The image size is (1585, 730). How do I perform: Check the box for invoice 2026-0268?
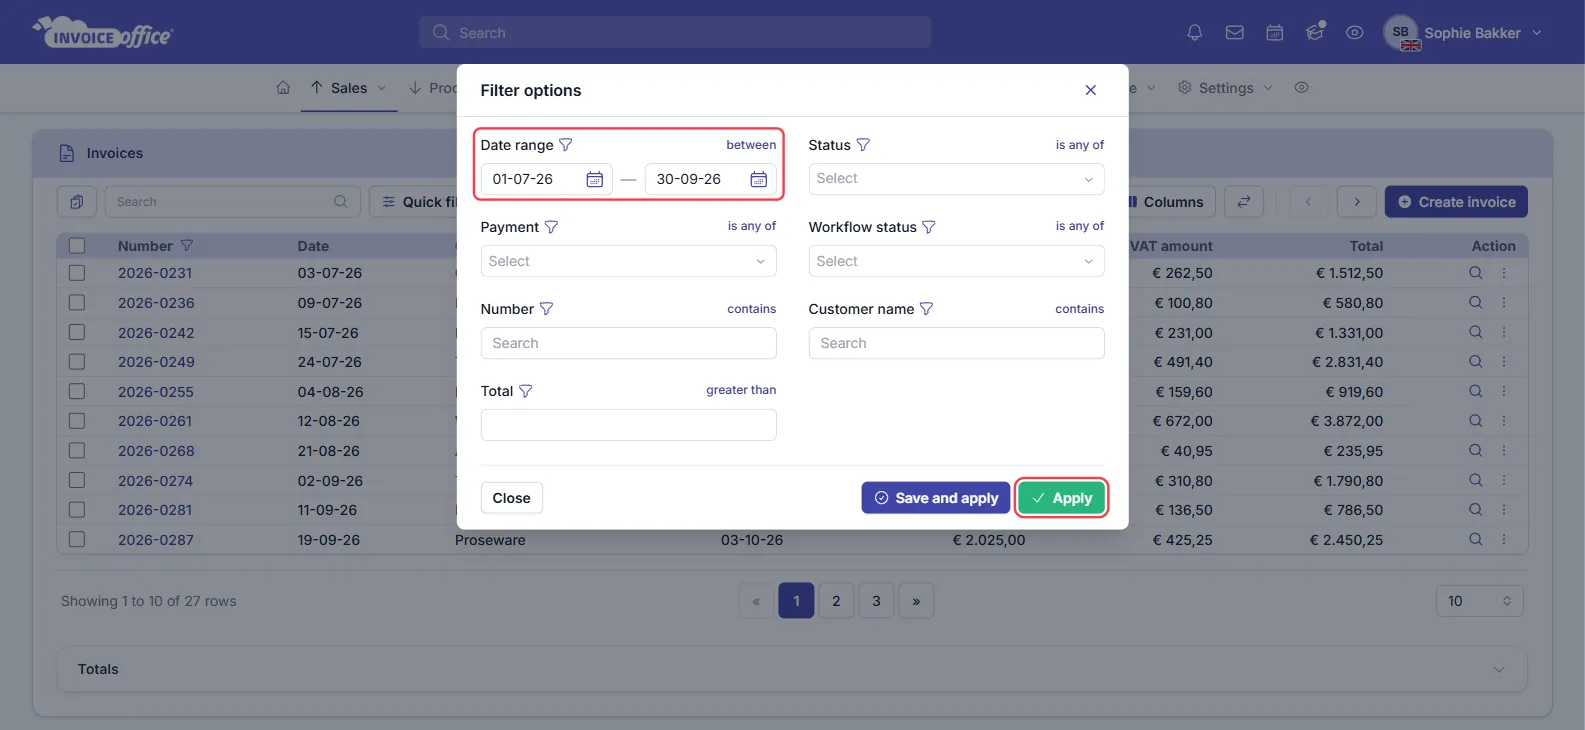click(77, 451)
